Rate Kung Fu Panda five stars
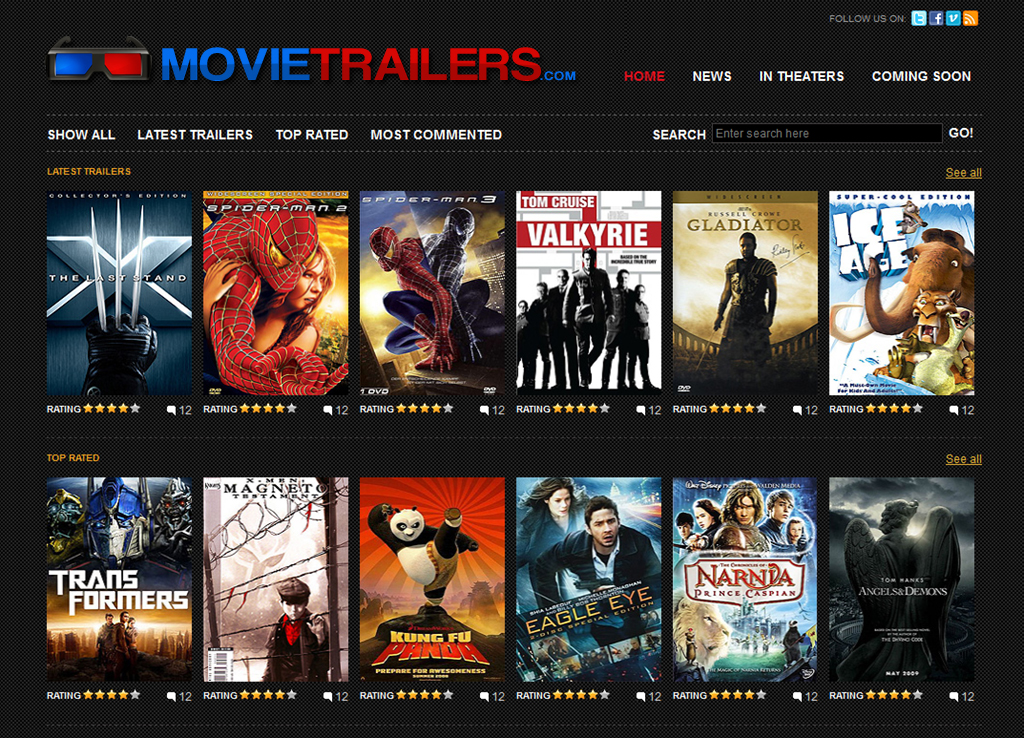The image size is (1024, 738). [x=448, y=695]
